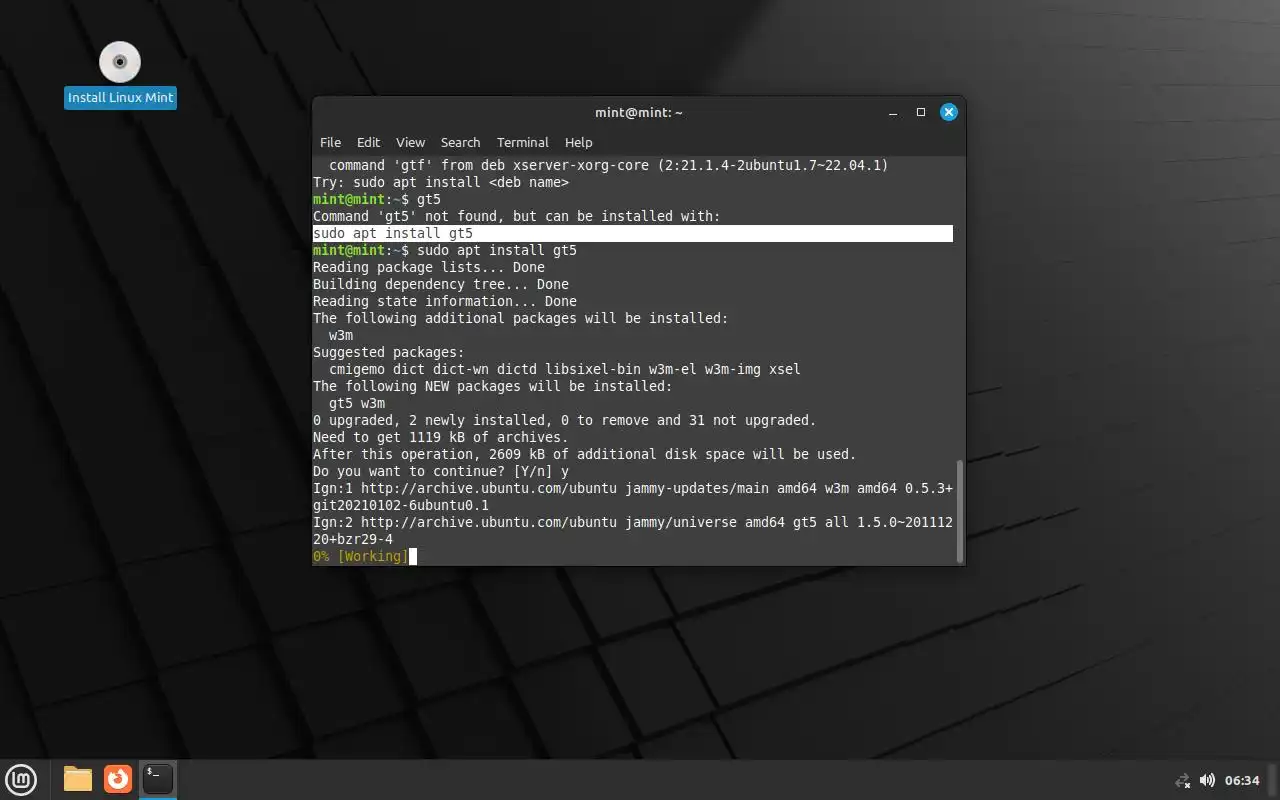This screenshot has width=1280, height=800.
Task: Open the network connection tray icon
Action: click(1183, 780)
